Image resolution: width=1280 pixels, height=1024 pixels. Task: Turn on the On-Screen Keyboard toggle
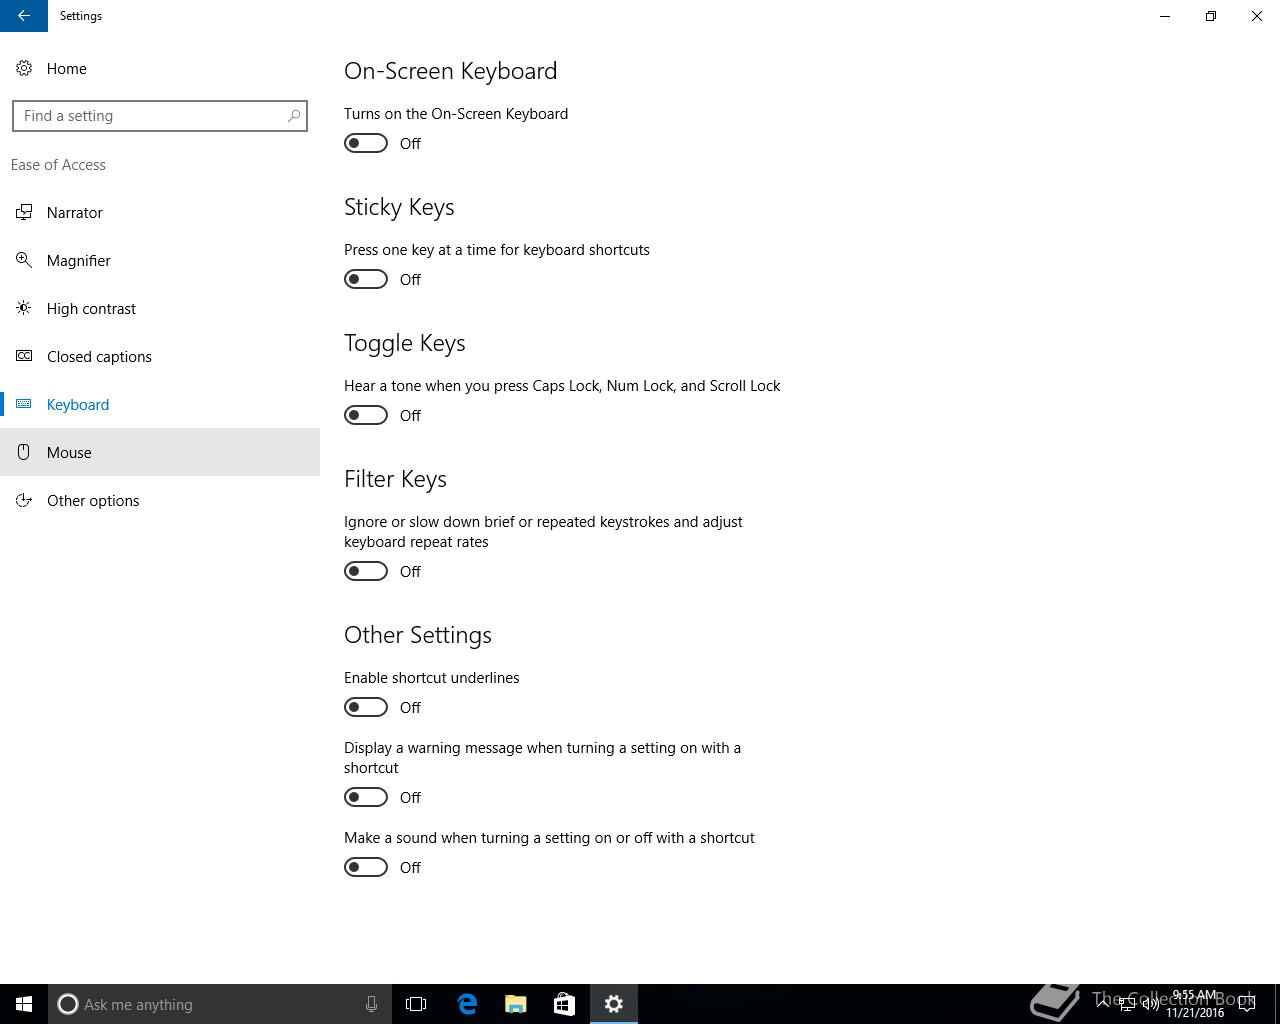click(x=366, y=143)
